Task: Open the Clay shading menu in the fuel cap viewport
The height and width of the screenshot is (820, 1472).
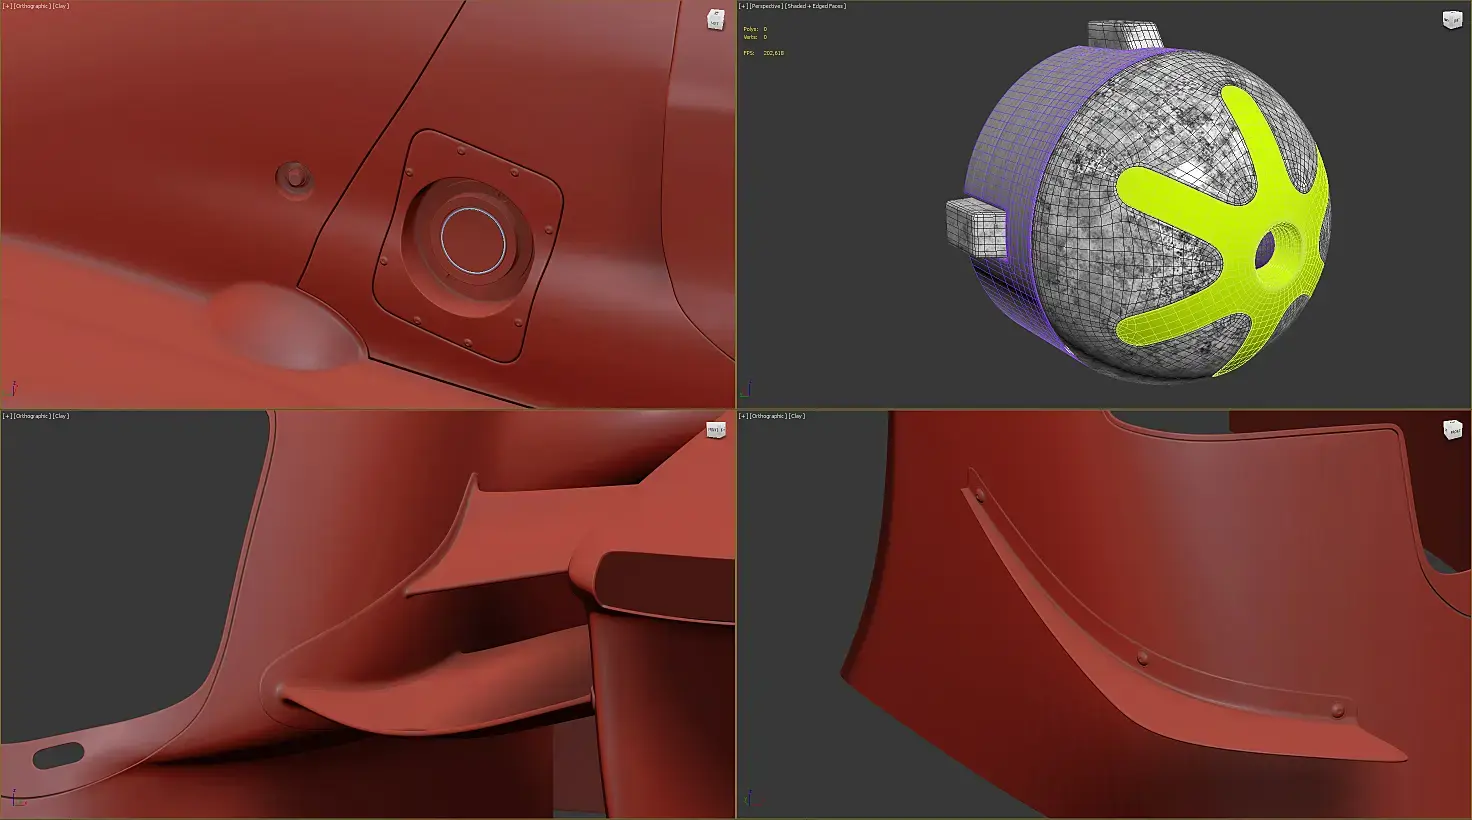Action: click(x=60, y=6)
